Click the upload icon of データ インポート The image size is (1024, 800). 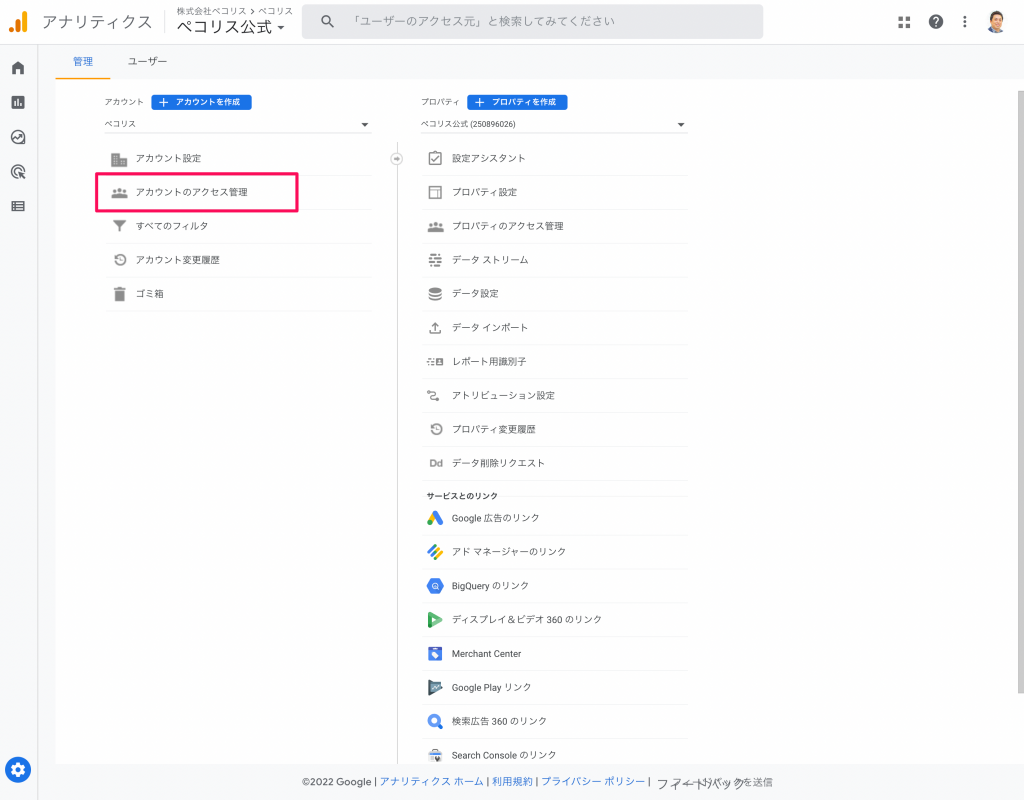[435, 328]
